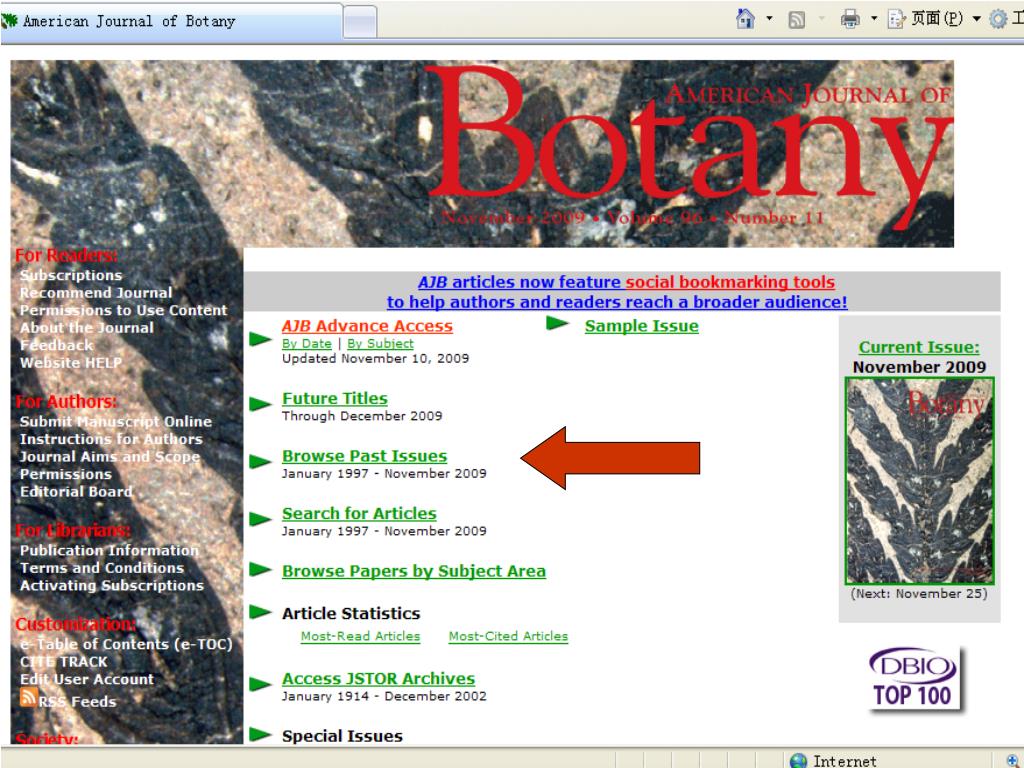Click green arrow beside Future Titles
The image size is (1024, 768).
[260, 404]
